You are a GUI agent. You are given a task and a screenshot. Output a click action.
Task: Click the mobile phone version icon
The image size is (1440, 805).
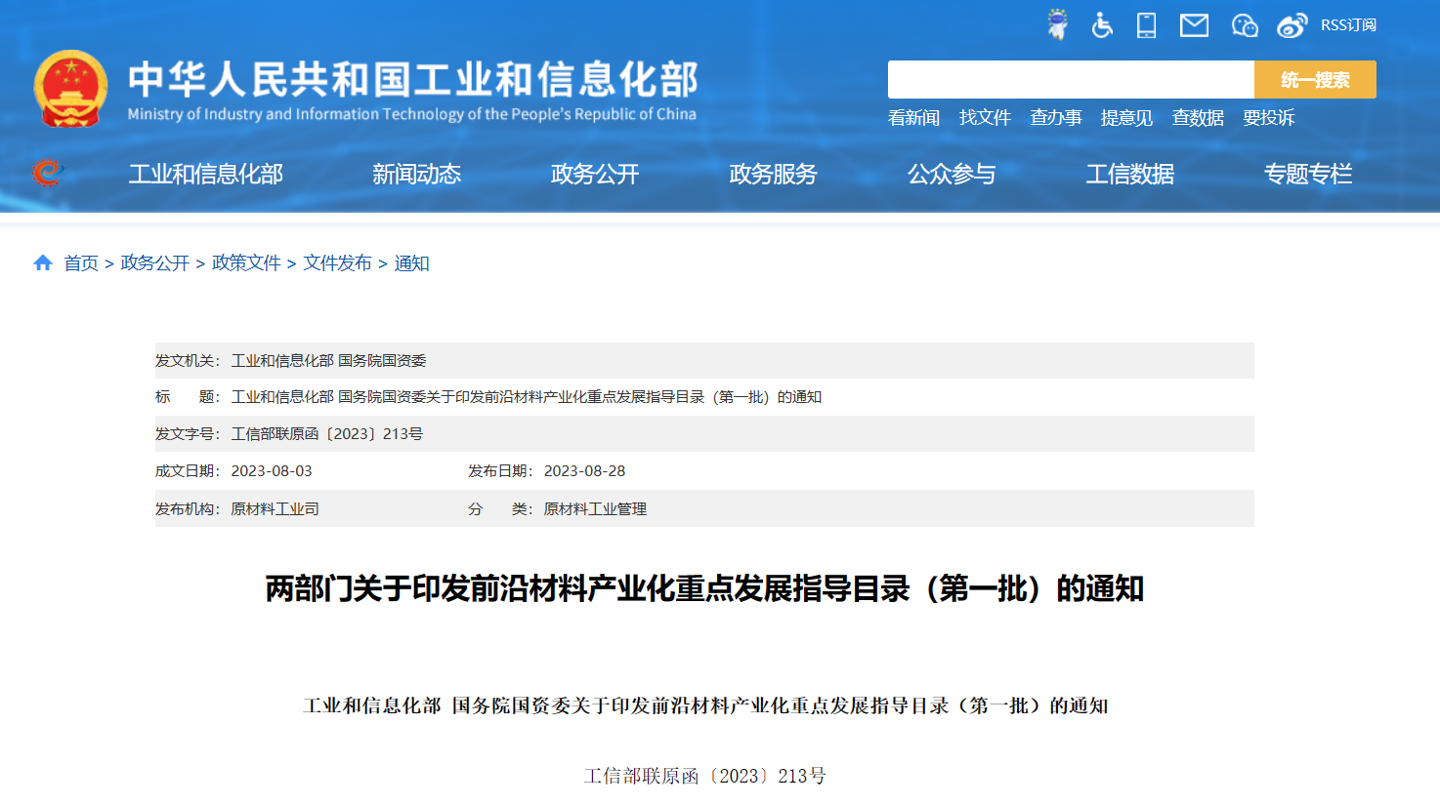[1147, 25]
